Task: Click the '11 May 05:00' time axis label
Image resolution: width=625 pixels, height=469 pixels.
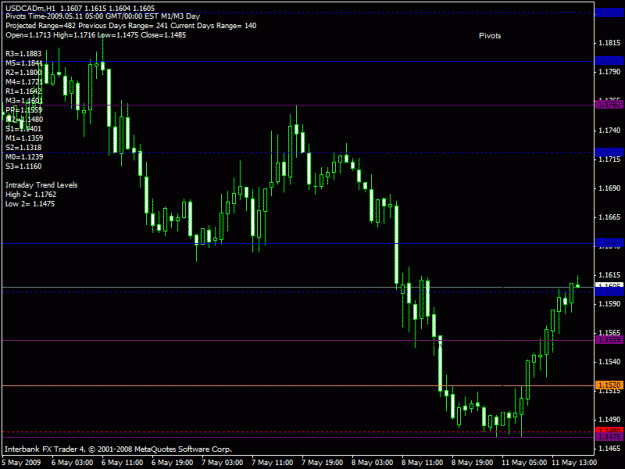Action: point(524,463)
